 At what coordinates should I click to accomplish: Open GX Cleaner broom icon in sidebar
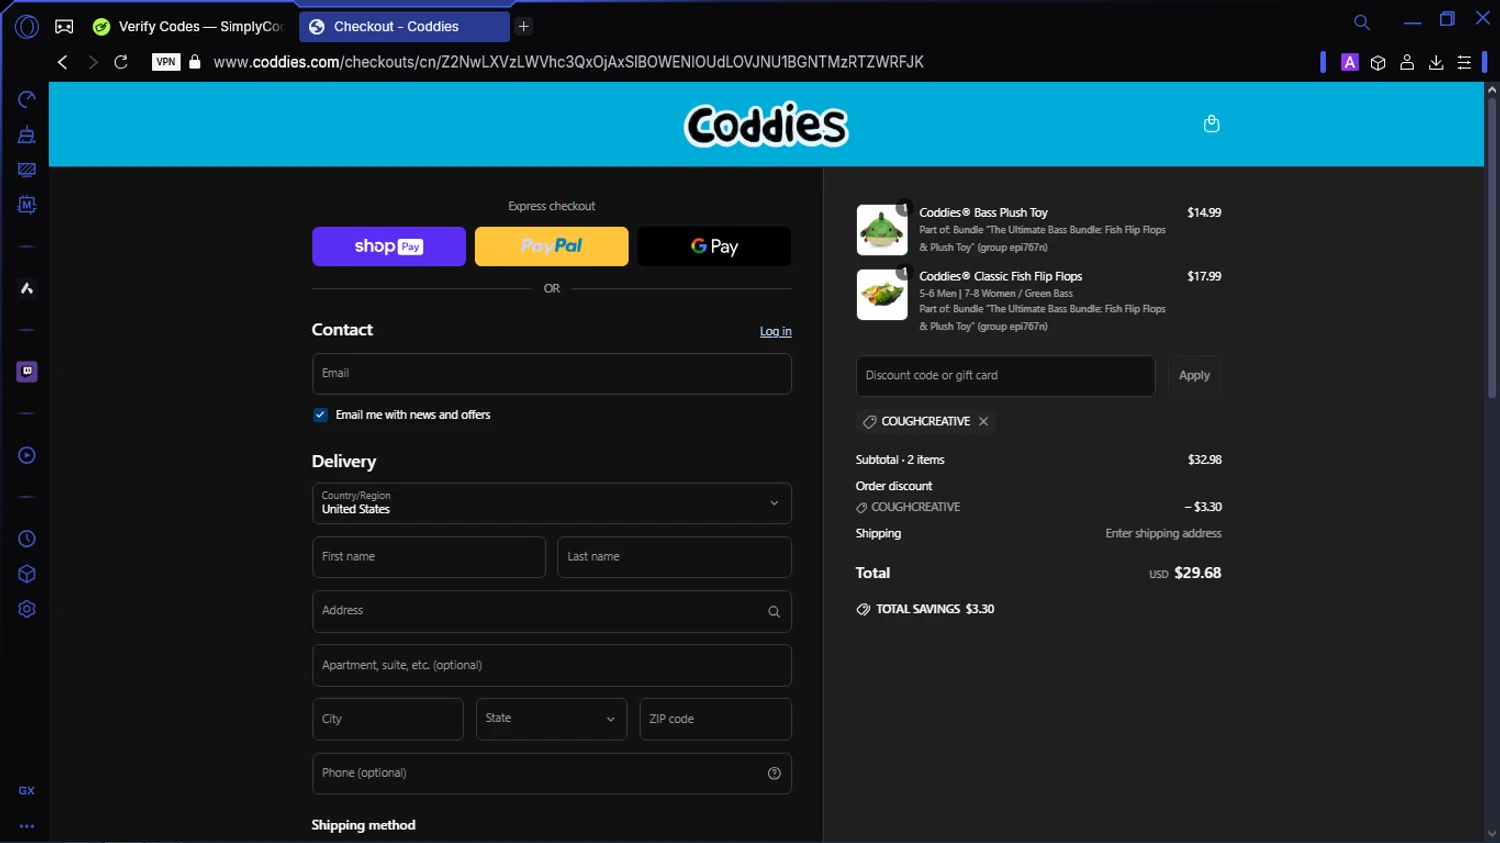click(27, 135)
